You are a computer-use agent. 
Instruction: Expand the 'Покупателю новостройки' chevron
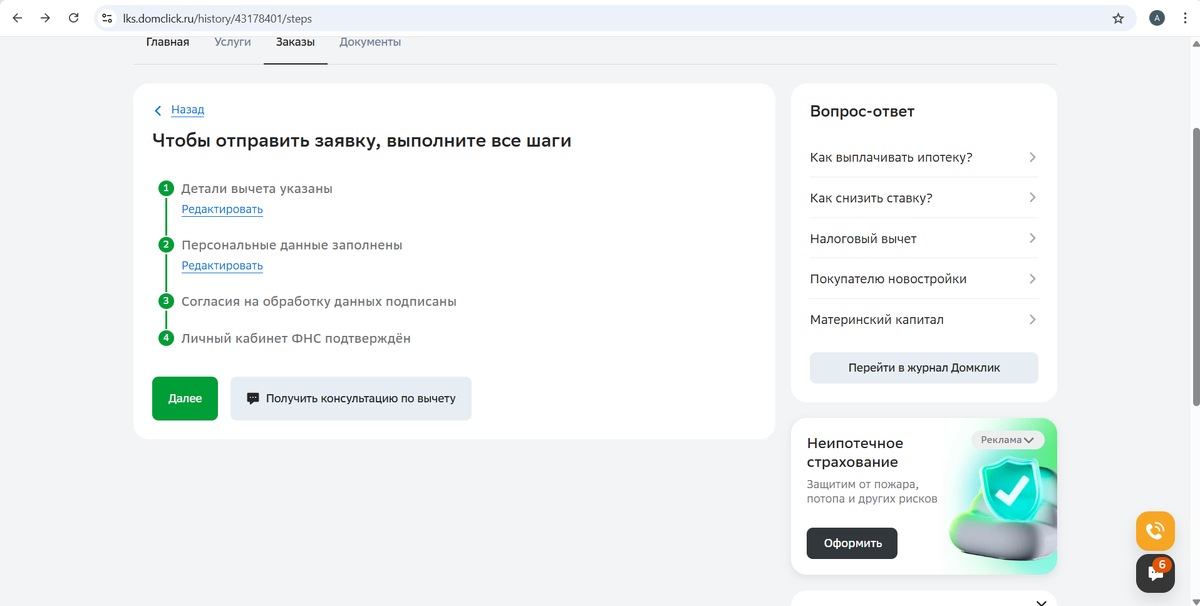(1032, 279)
